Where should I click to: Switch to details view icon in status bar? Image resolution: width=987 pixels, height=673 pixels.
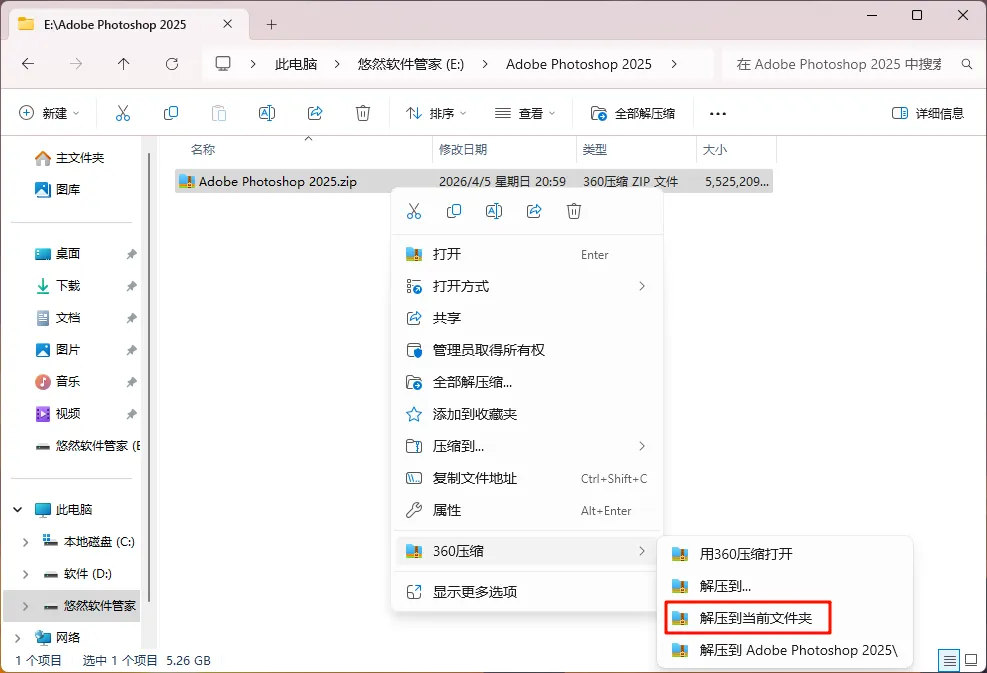coord(949,660)
